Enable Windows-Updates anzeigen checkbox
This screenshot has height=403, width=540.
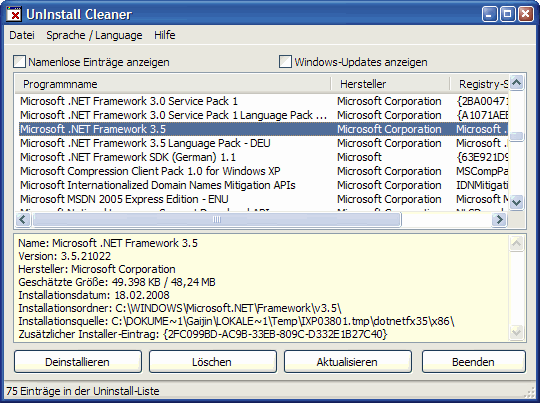(285, 62)
